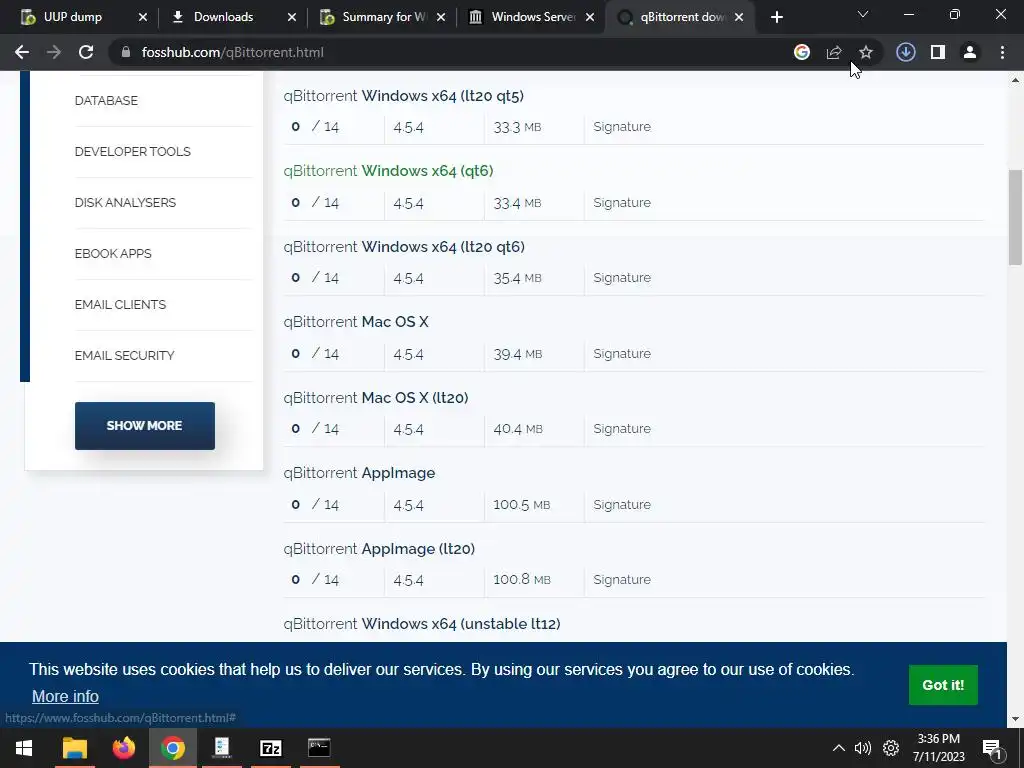Open the notification center icon
Image resolution: width=1024 pixels, height=768 pixels.
tap(993, 748)
